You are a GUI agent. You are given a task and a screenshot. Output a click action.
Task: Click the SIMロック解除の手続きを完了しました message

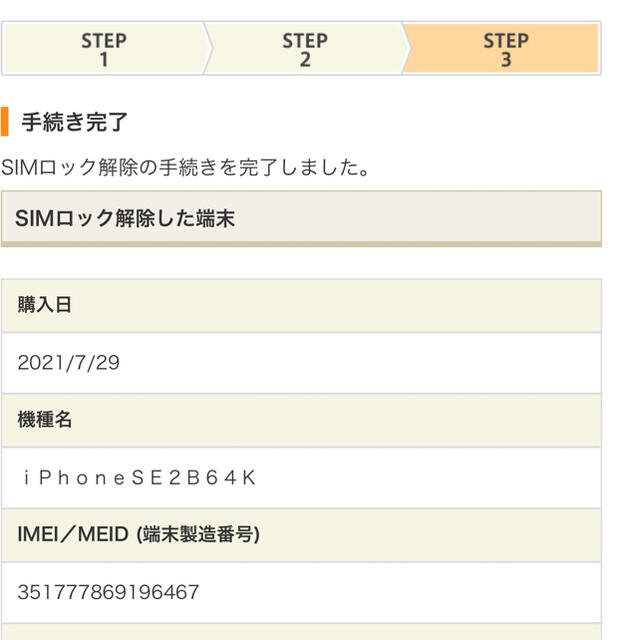(185, 167)
